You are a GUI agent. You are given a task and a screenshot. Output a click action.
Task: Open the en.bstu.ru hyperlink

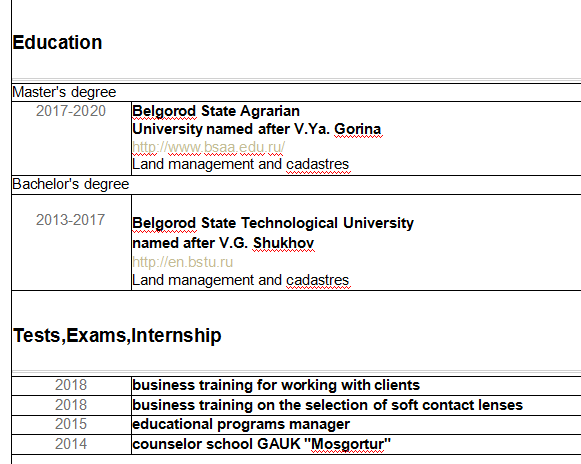click(183, 262)
